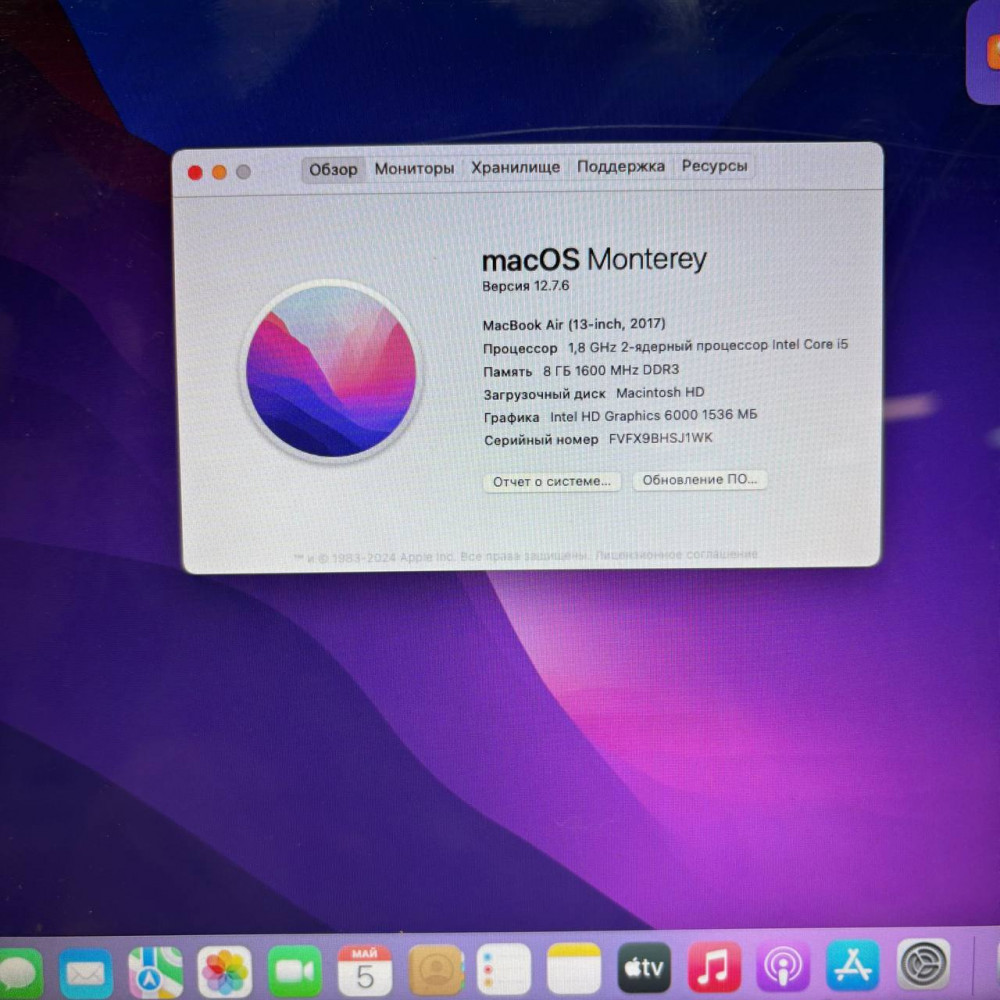Viewport: 1000px width, 1000px height.
Task: Open Calendar showing May 5
Action: [x=364, y=971]
